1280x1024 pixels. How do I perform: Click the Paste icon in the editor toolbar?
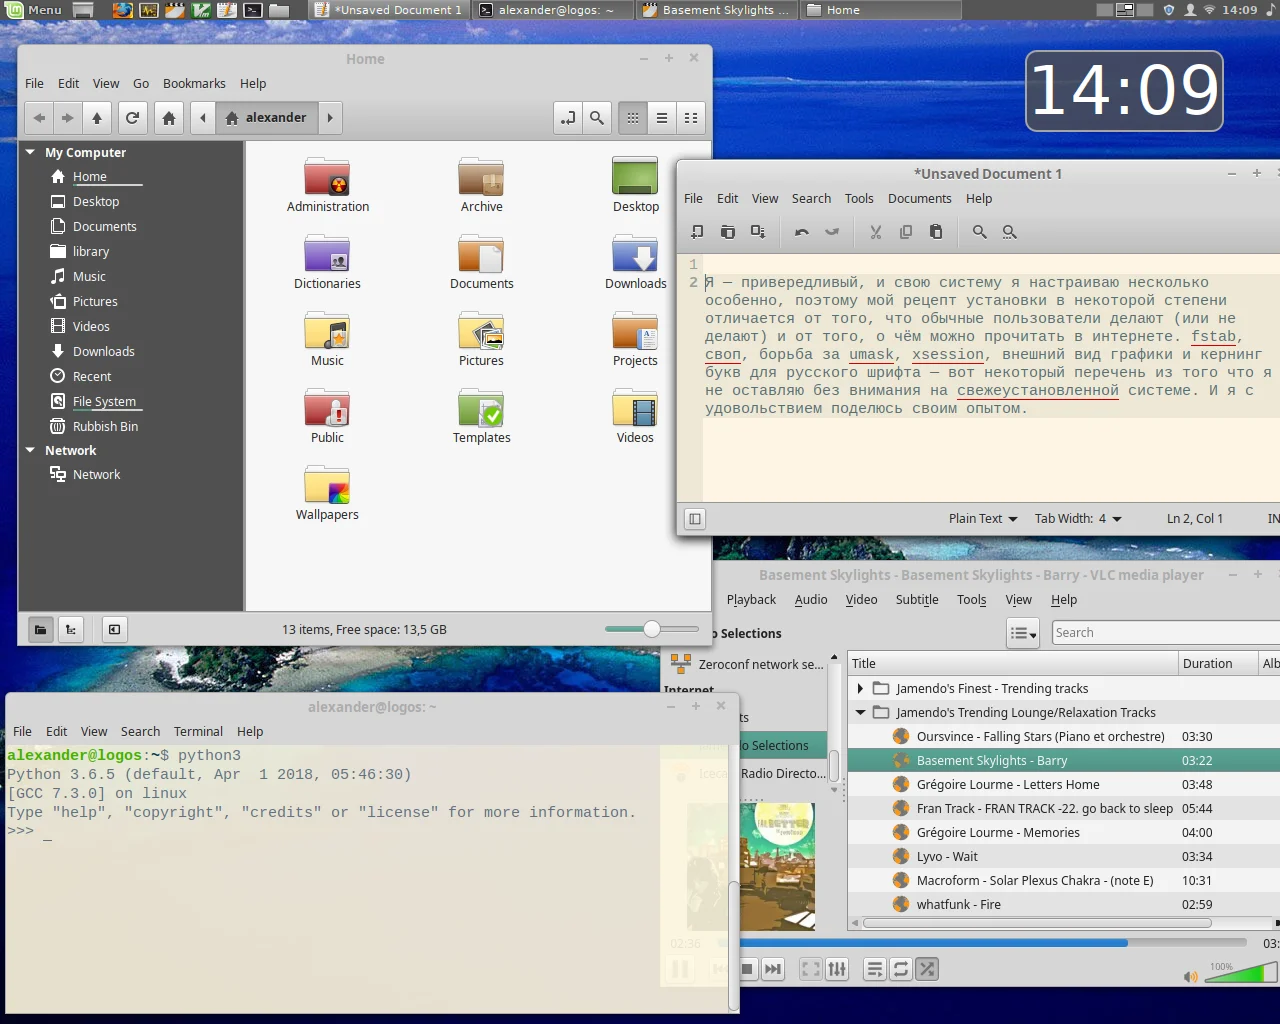936,232
